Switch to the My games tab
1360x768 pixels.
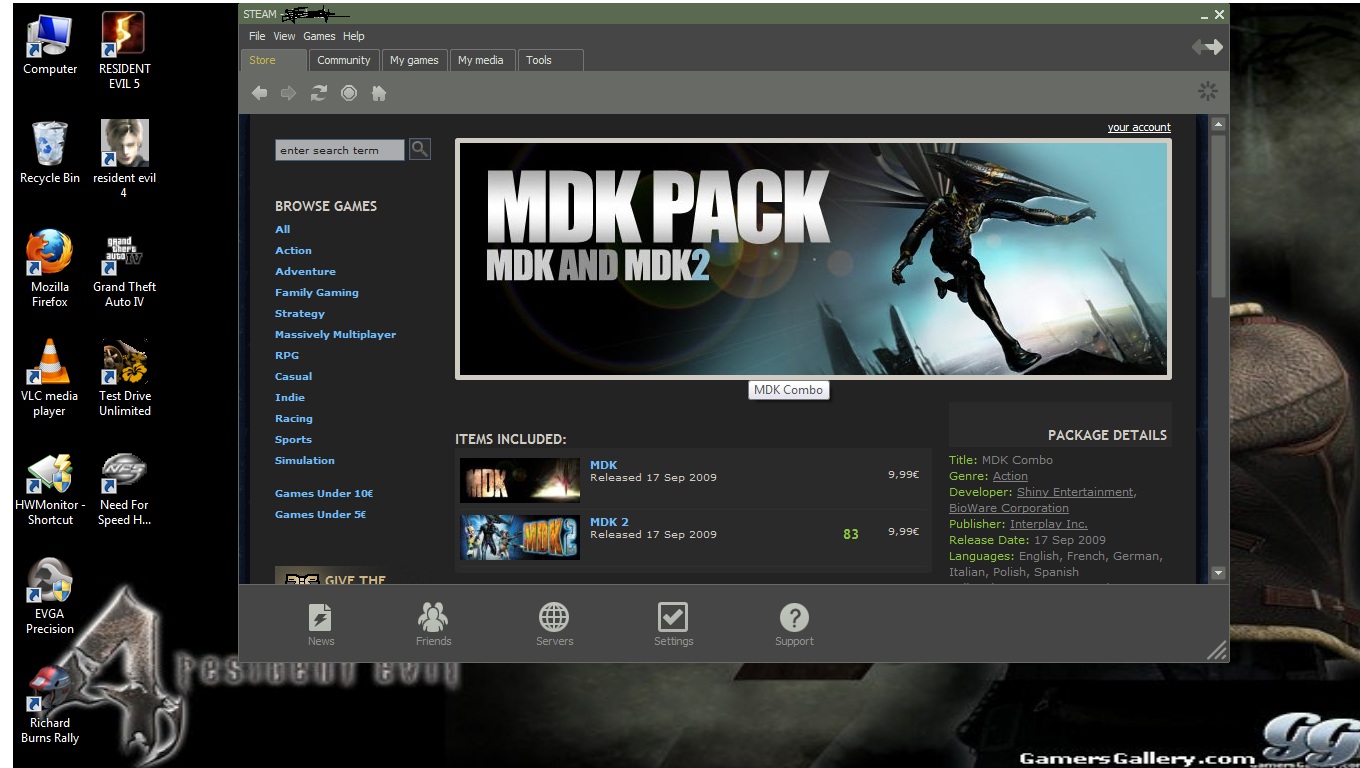(x=414, y=60)
